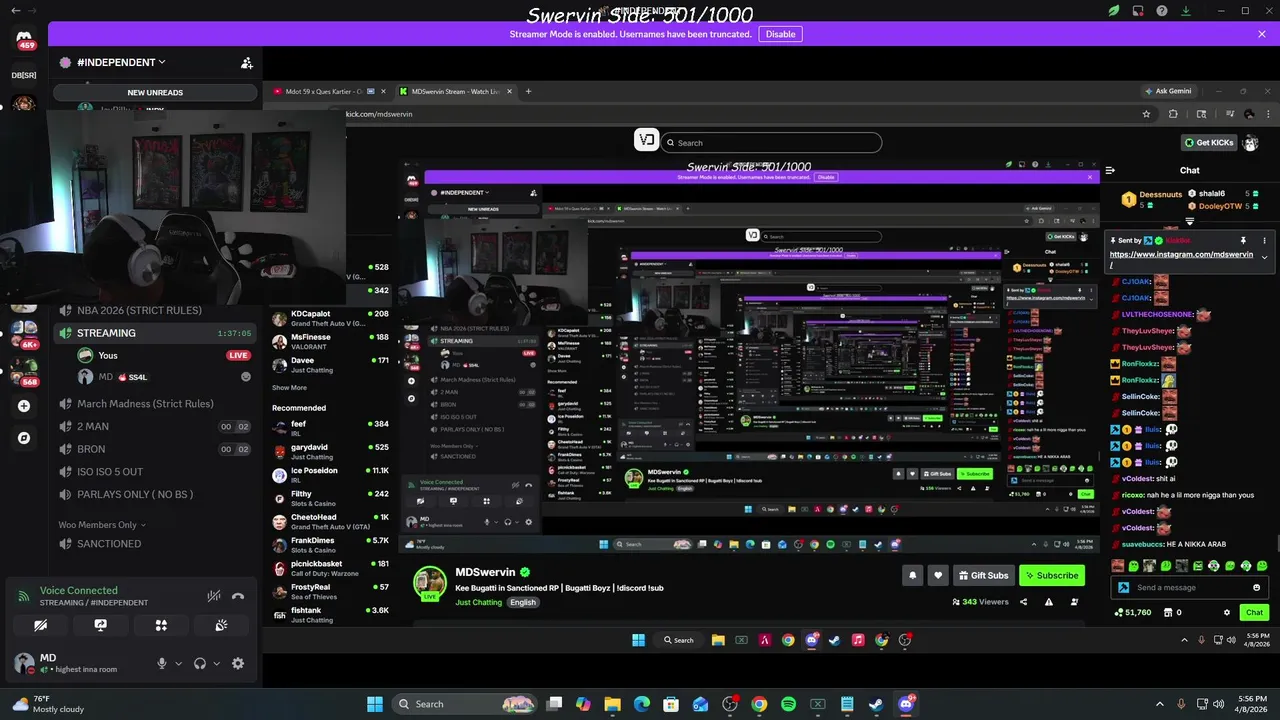Open Steam from Windows taskbar

click(x=876, y=704)
